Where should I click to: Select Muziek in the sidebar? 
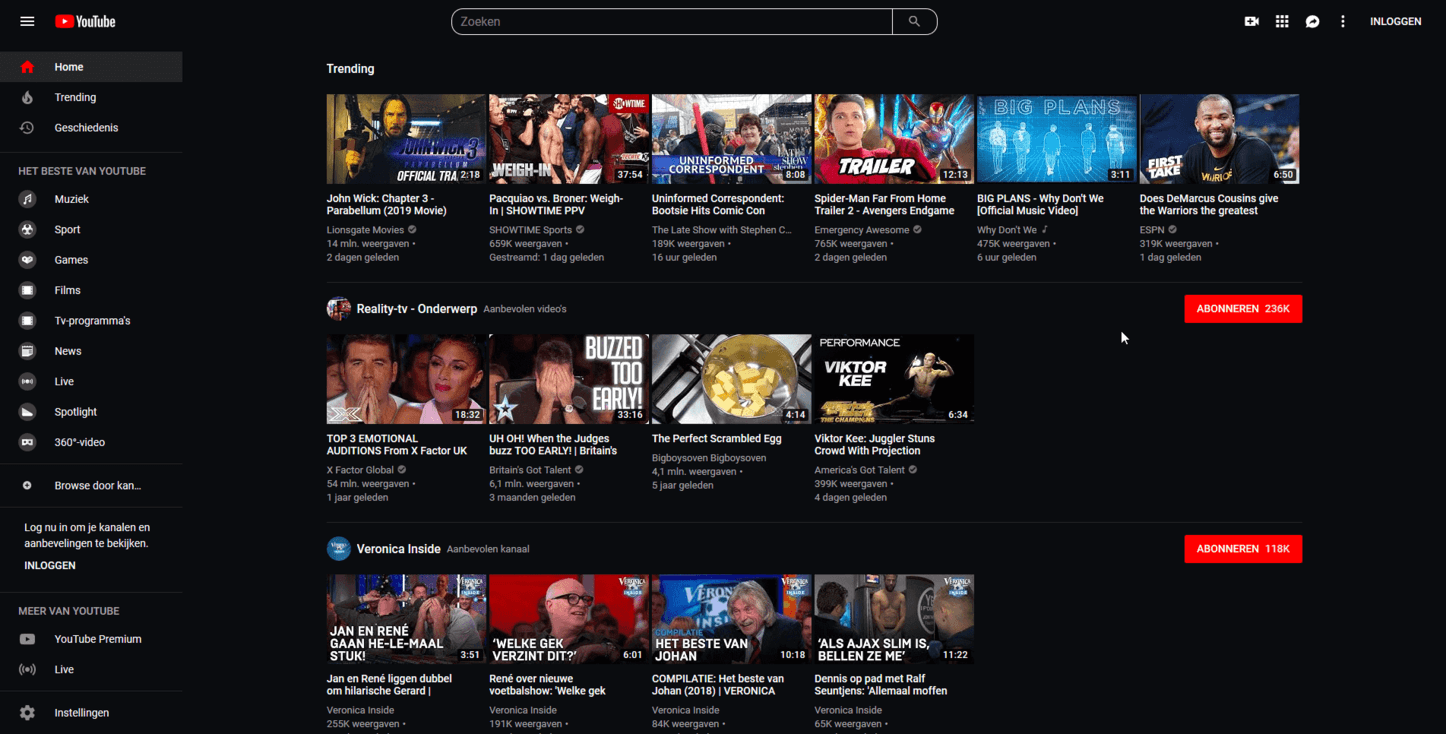[x=91, y=199]
